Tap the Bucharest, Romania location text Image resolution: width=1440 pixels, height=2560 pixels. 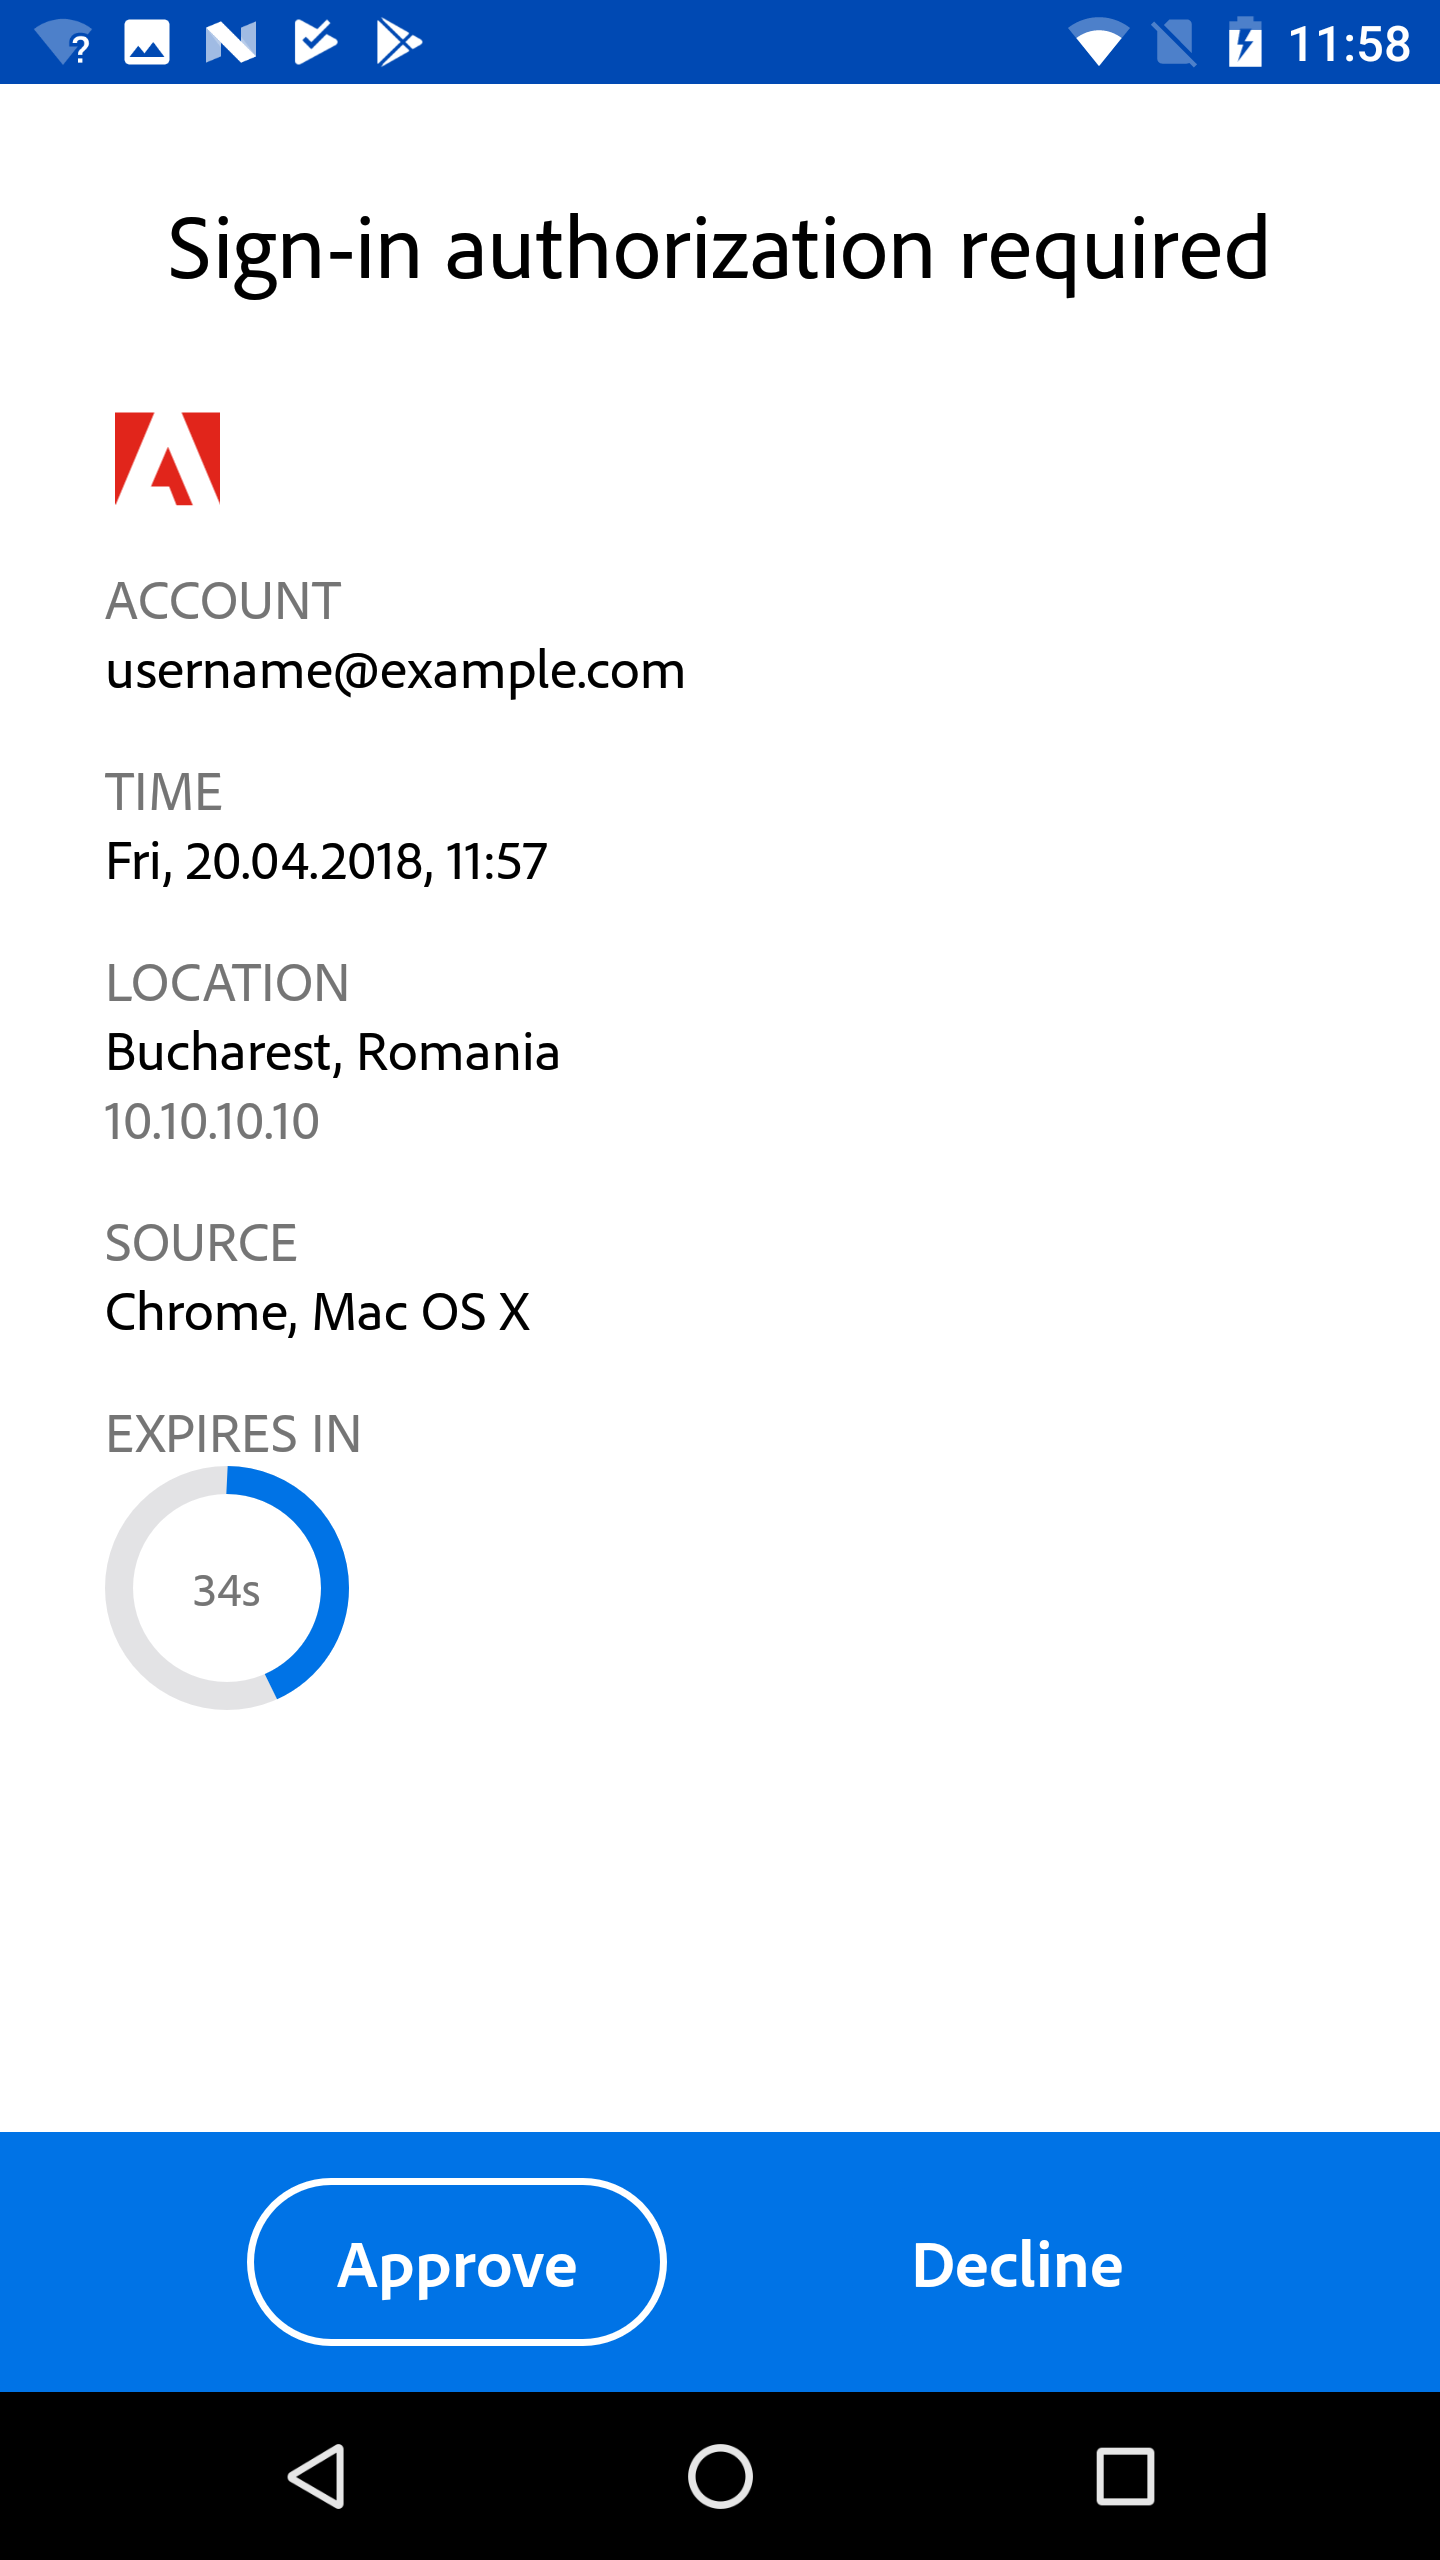(x=333, y=1052)
